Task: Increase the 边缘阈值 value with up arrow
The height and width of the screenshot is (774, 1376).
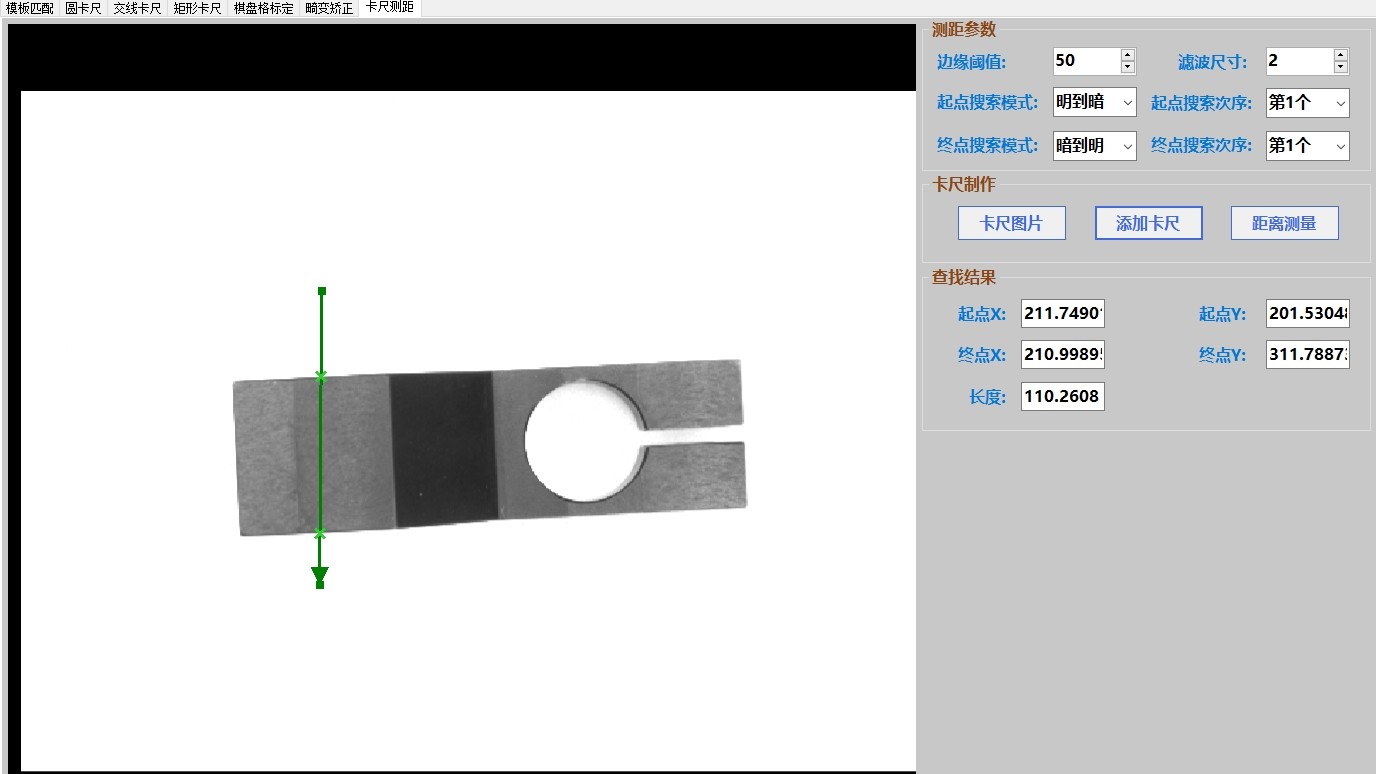Action: 1128,54
